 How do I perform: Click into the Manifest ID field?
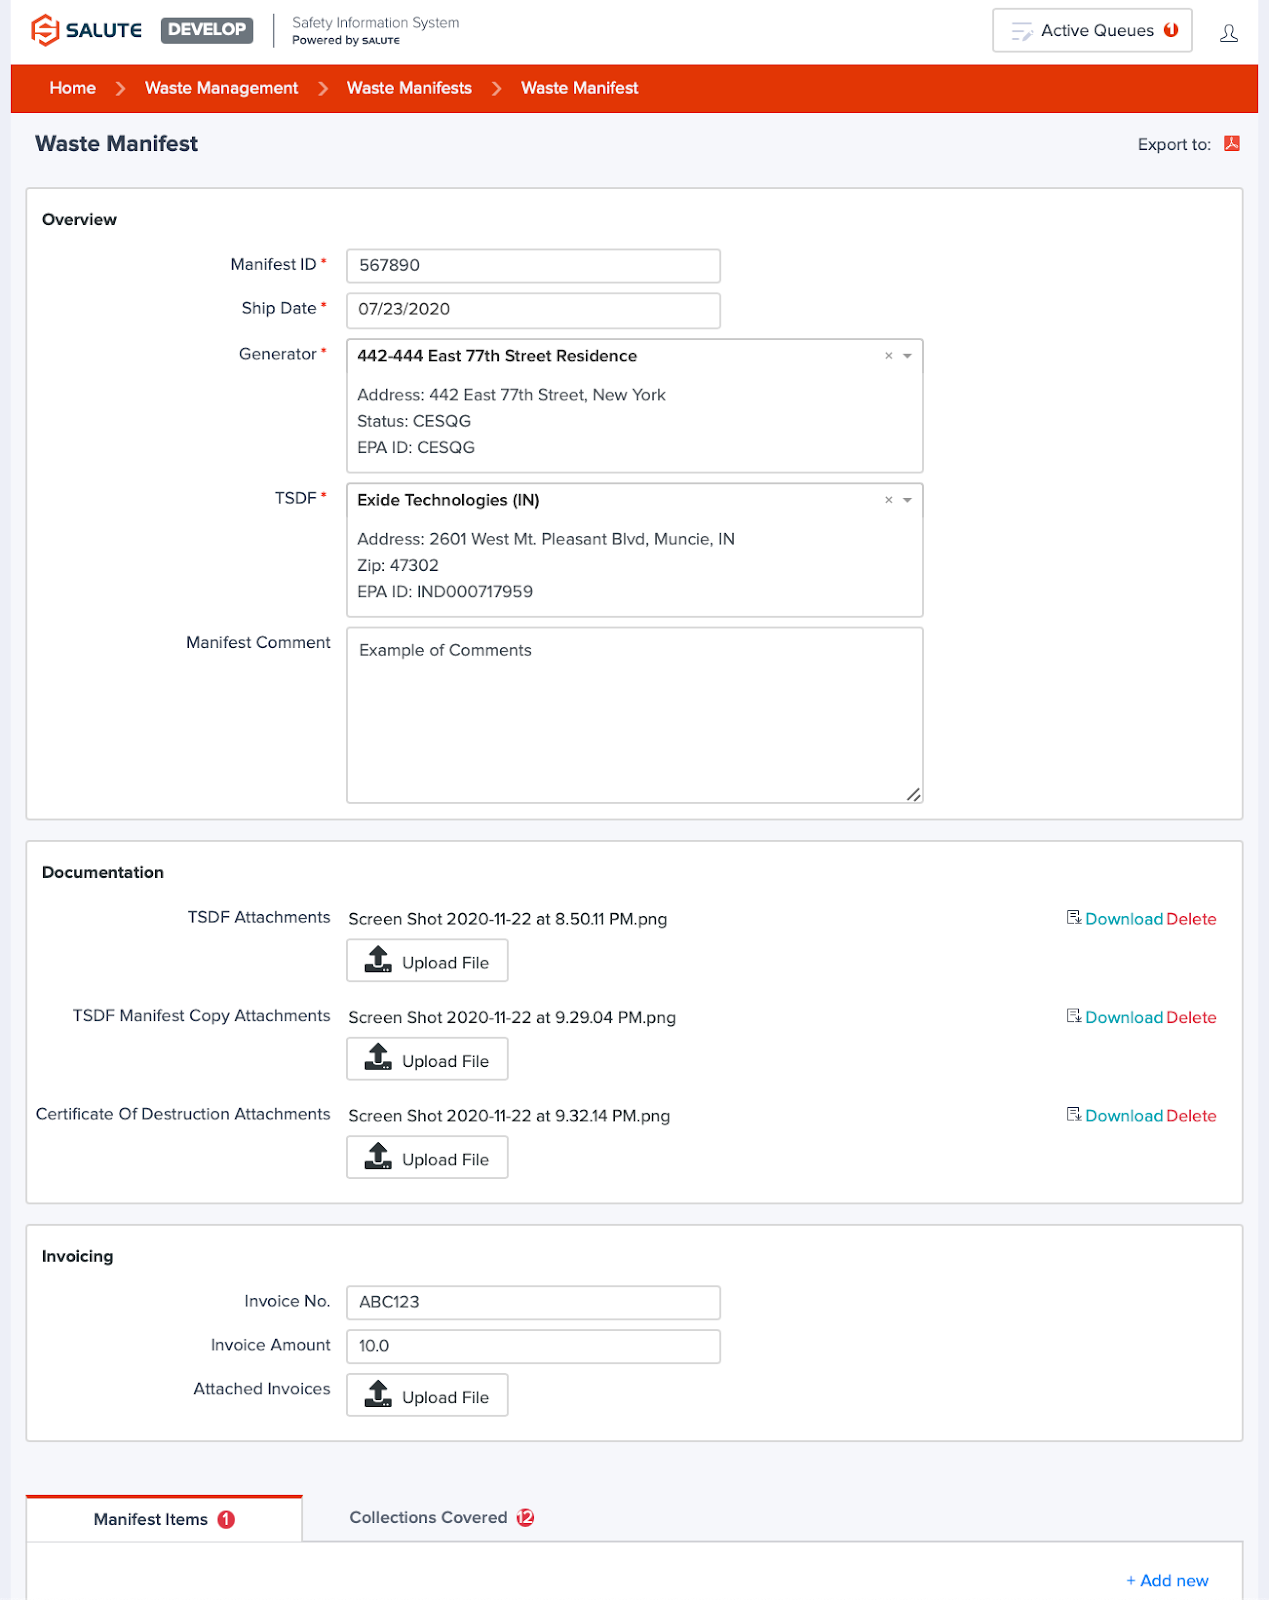pyautogui.click(x=533, y=266)
